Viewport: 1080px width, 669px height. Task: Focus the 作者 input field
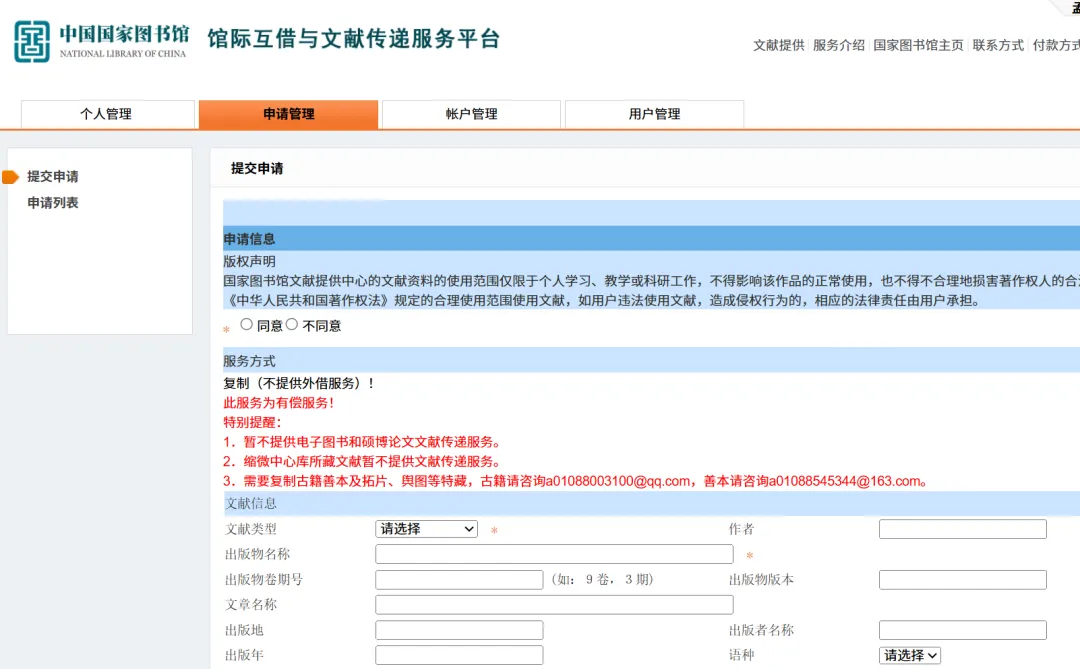pos(963,529)
